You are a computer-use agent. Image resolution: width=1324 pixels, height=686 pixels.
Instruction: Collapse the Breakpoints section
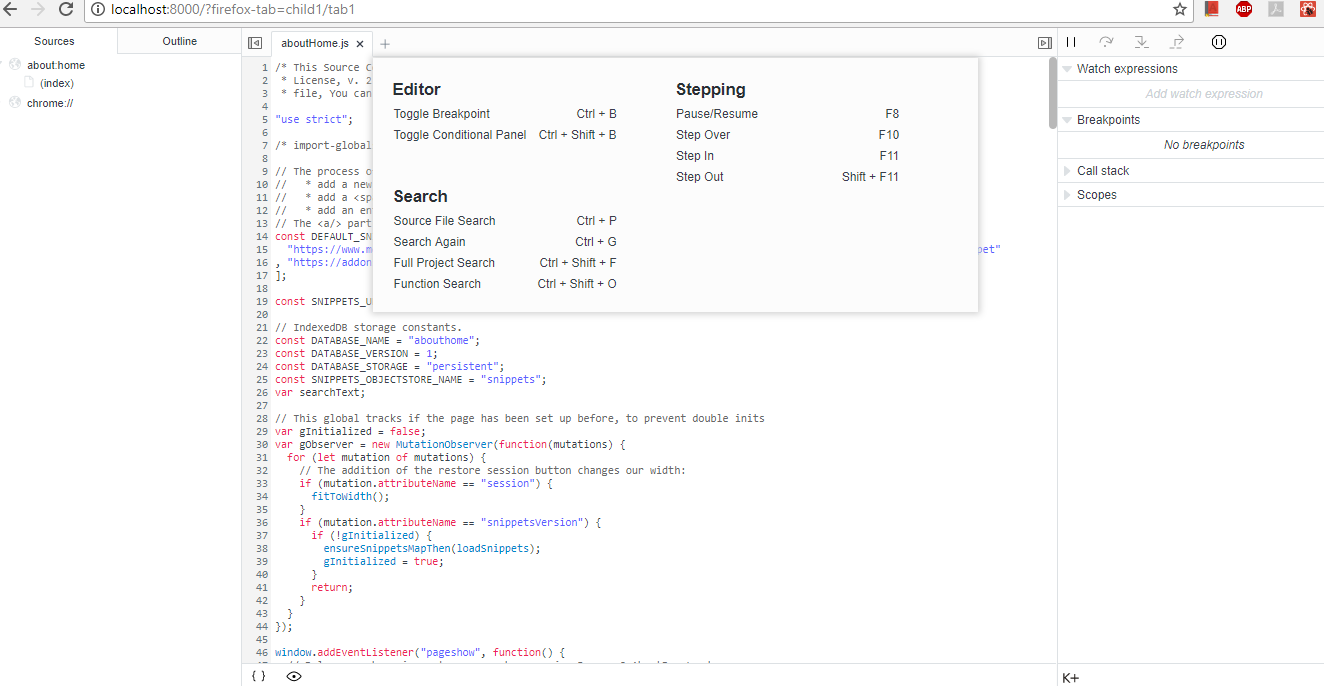click(x=1067, y=120)
